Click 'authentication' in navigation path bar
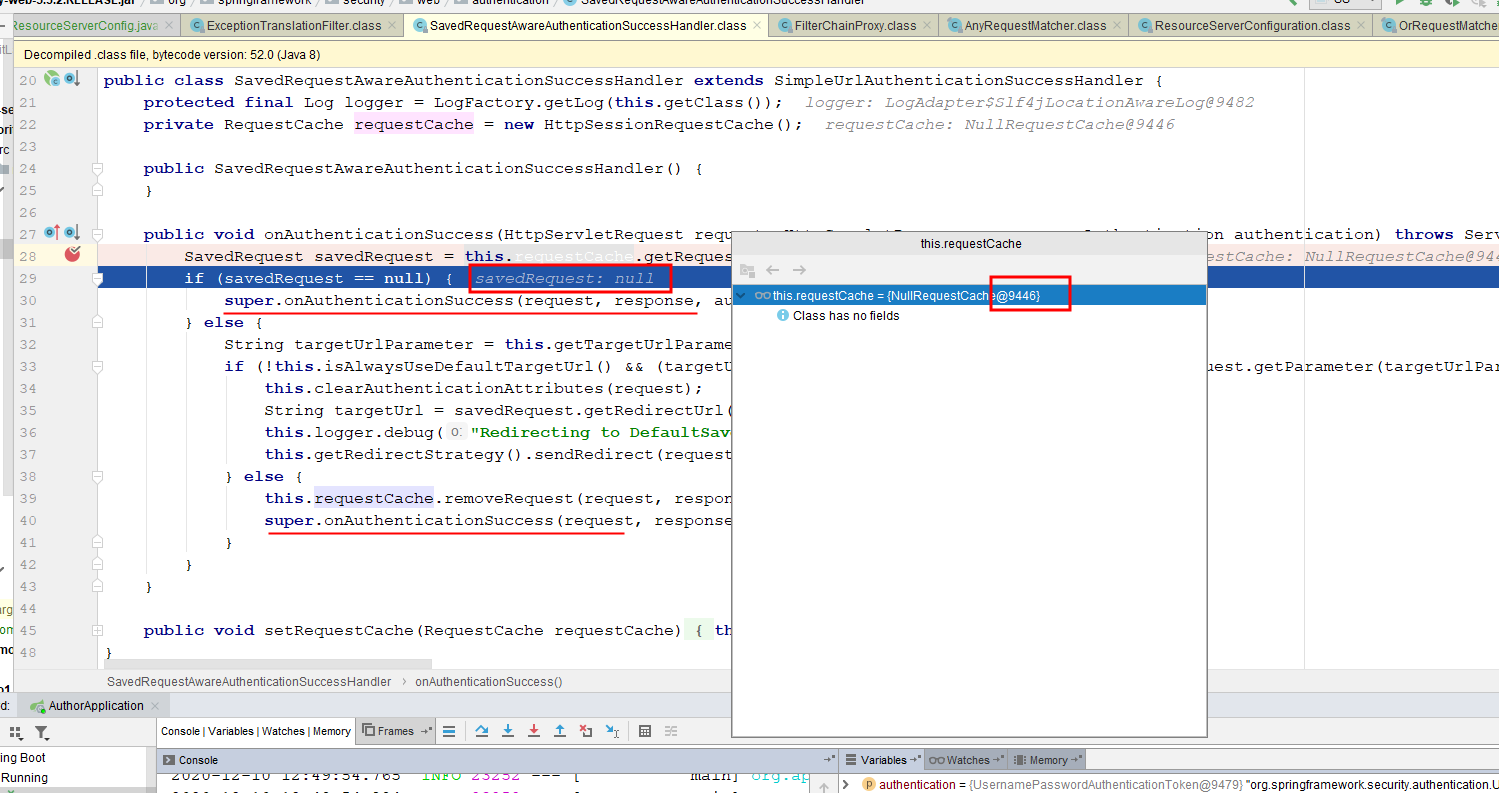1499x793 pixels. click(510, 3)
